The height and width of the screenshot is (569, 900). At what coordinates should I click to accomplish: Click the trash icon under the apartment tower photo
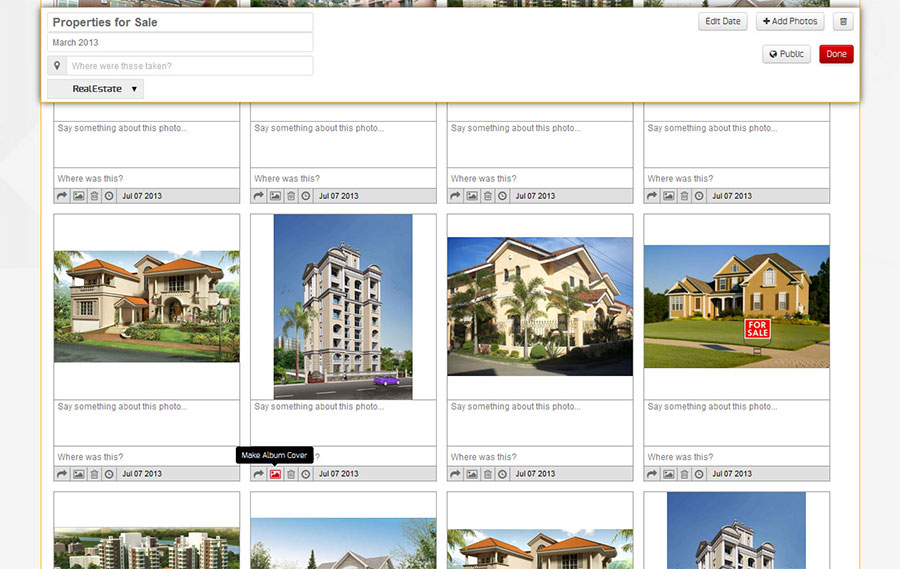pos(292,474)
